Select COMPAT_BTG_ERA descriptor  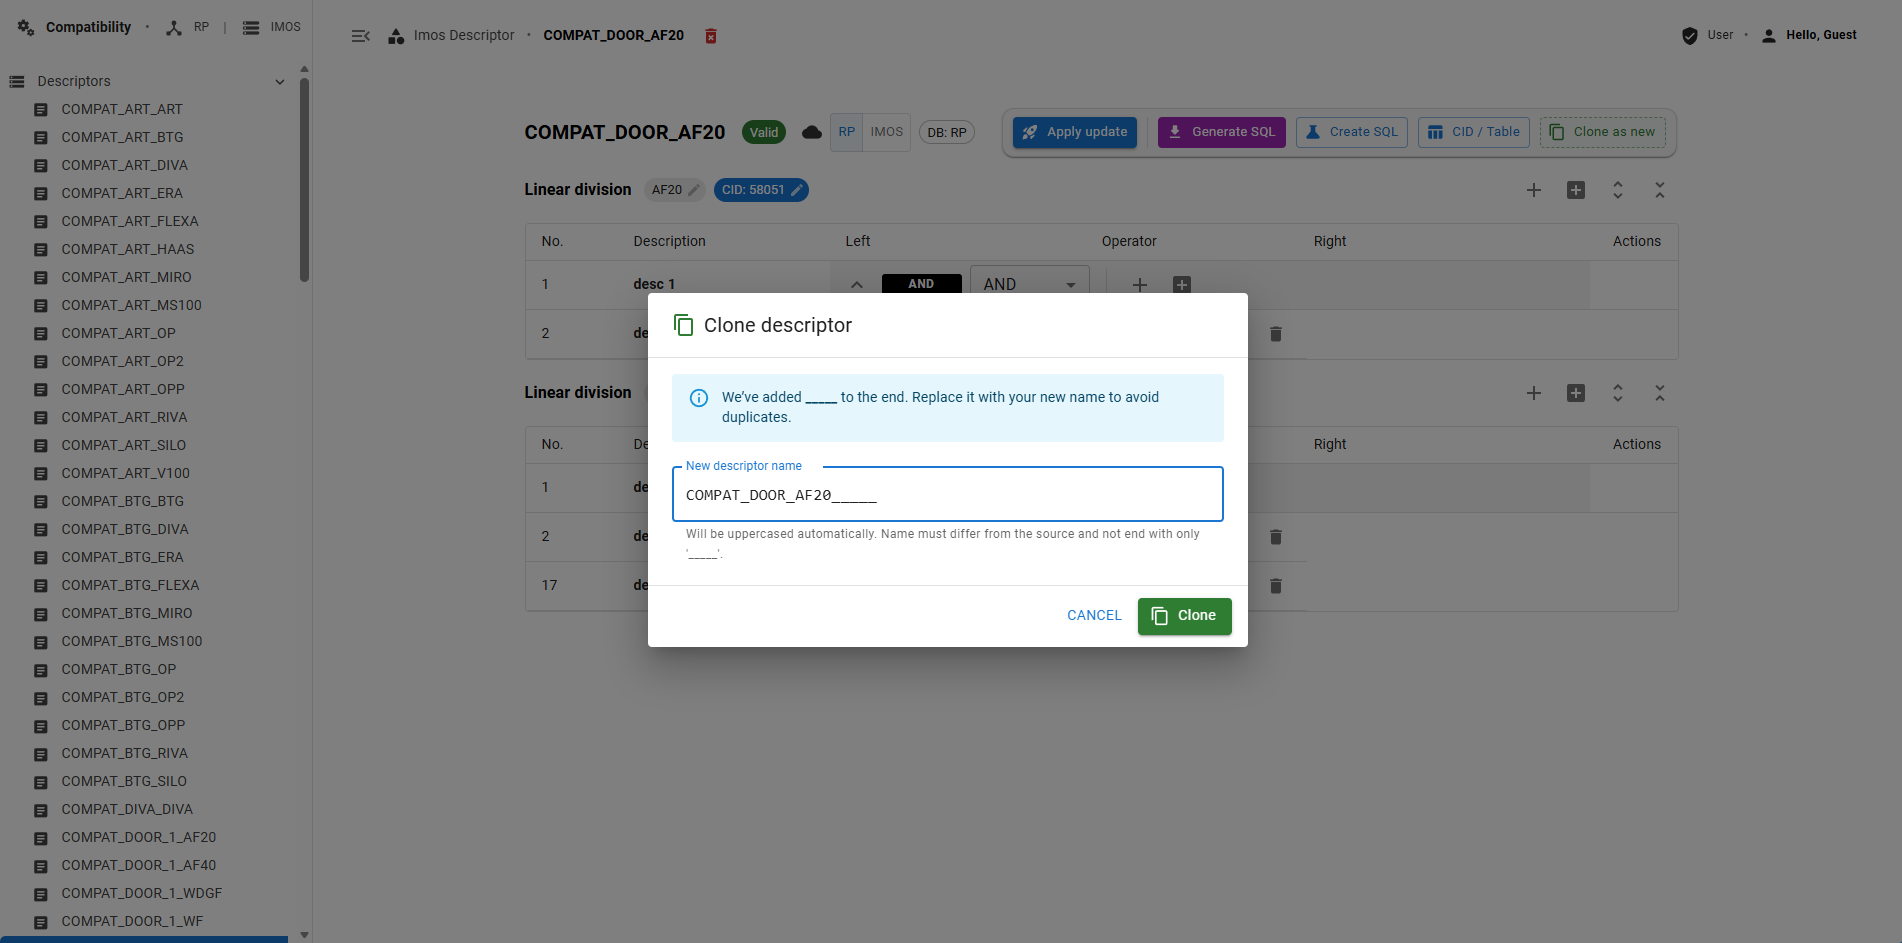(x=123, y=558)
